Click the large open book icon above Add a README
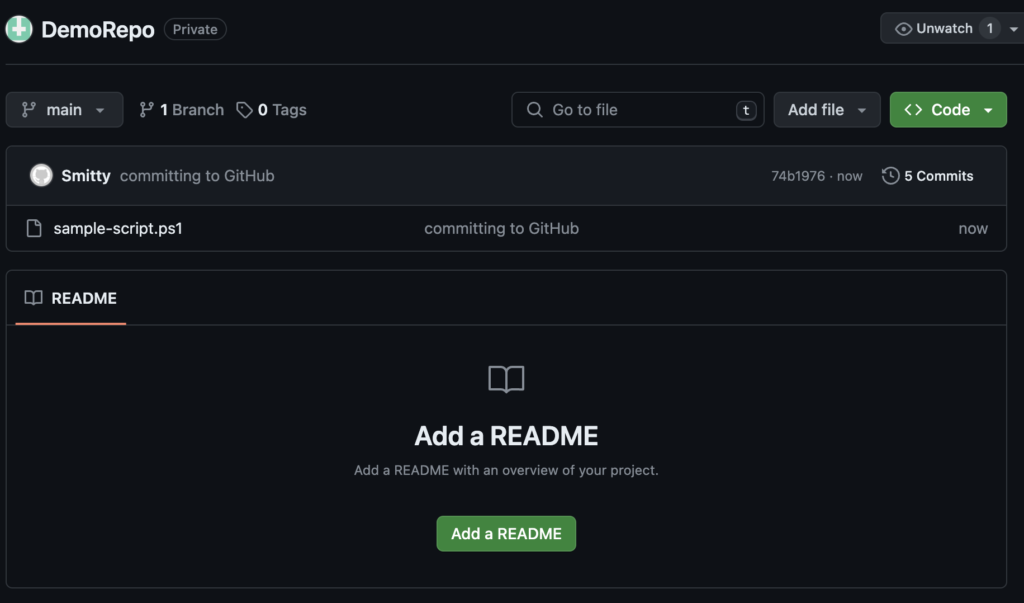Viewport: 1024px width, 603px height. pyautogui.click(x=506, y=379)
